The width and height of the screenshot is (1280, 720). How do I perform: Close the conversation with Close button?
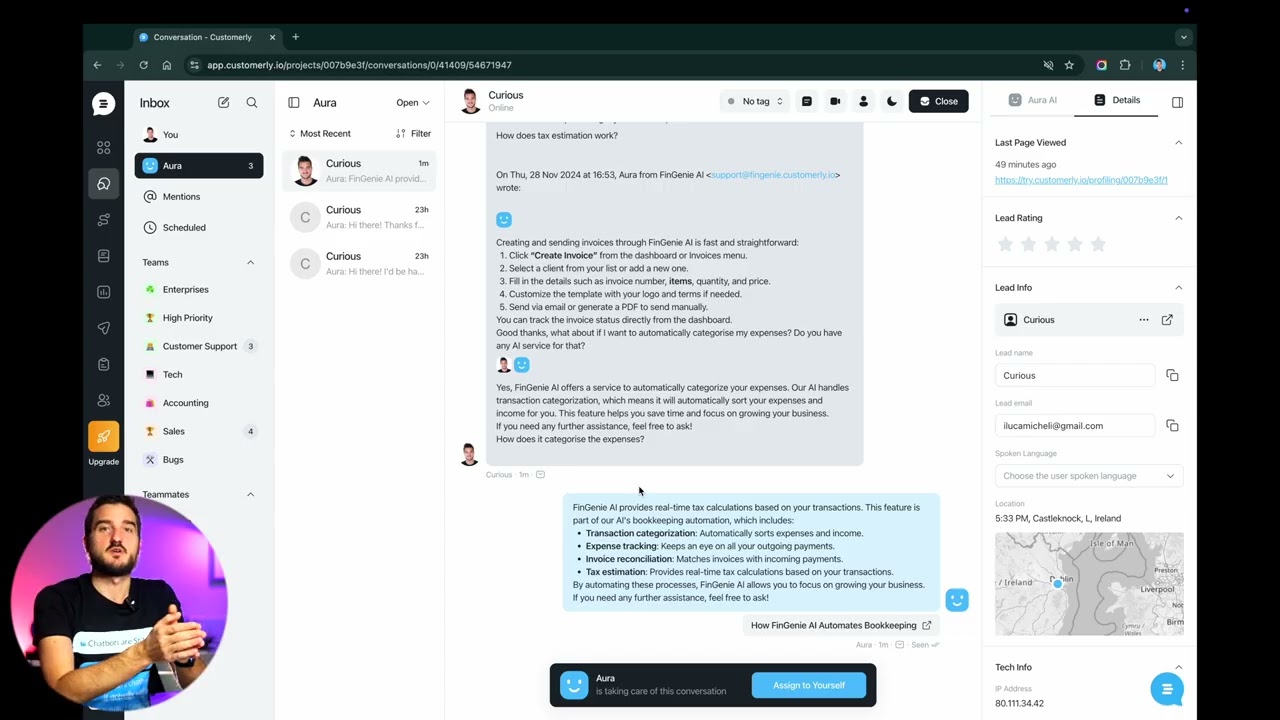click(938, 101)
